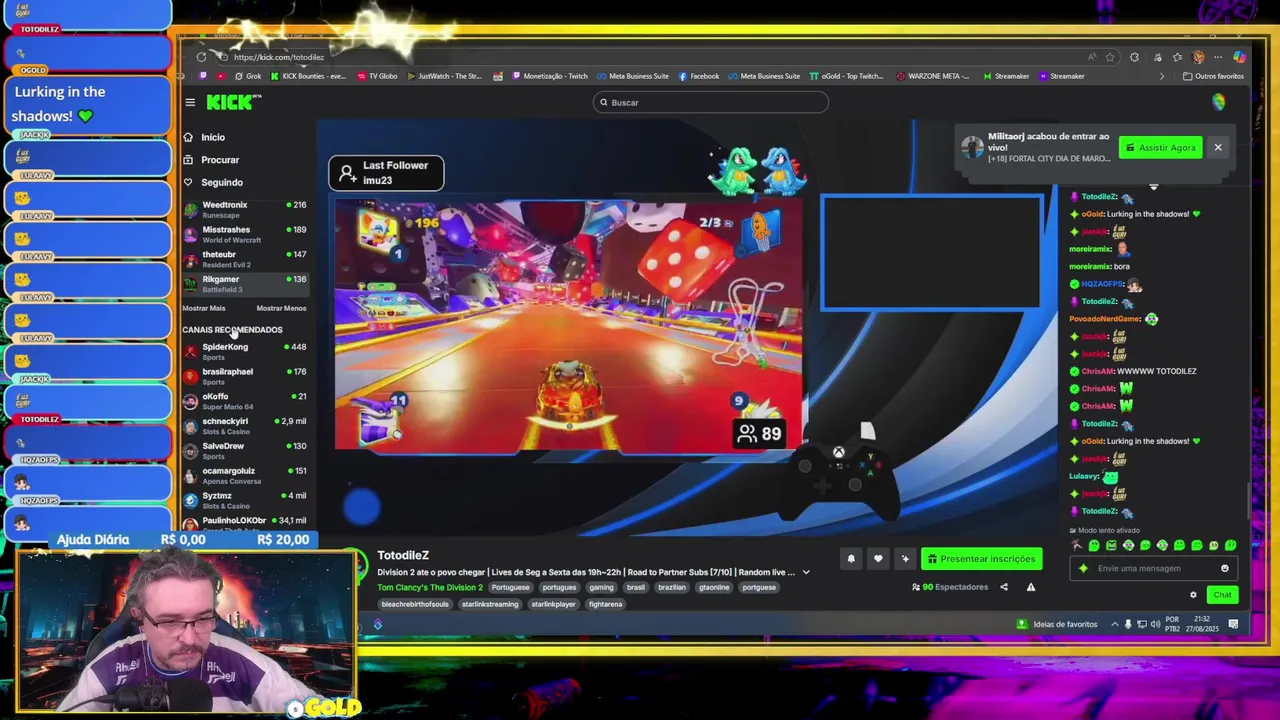The width and height of the screenshot is (1280, 720).
Task: Open Misstrashes channel
Action: coord(245,234)
